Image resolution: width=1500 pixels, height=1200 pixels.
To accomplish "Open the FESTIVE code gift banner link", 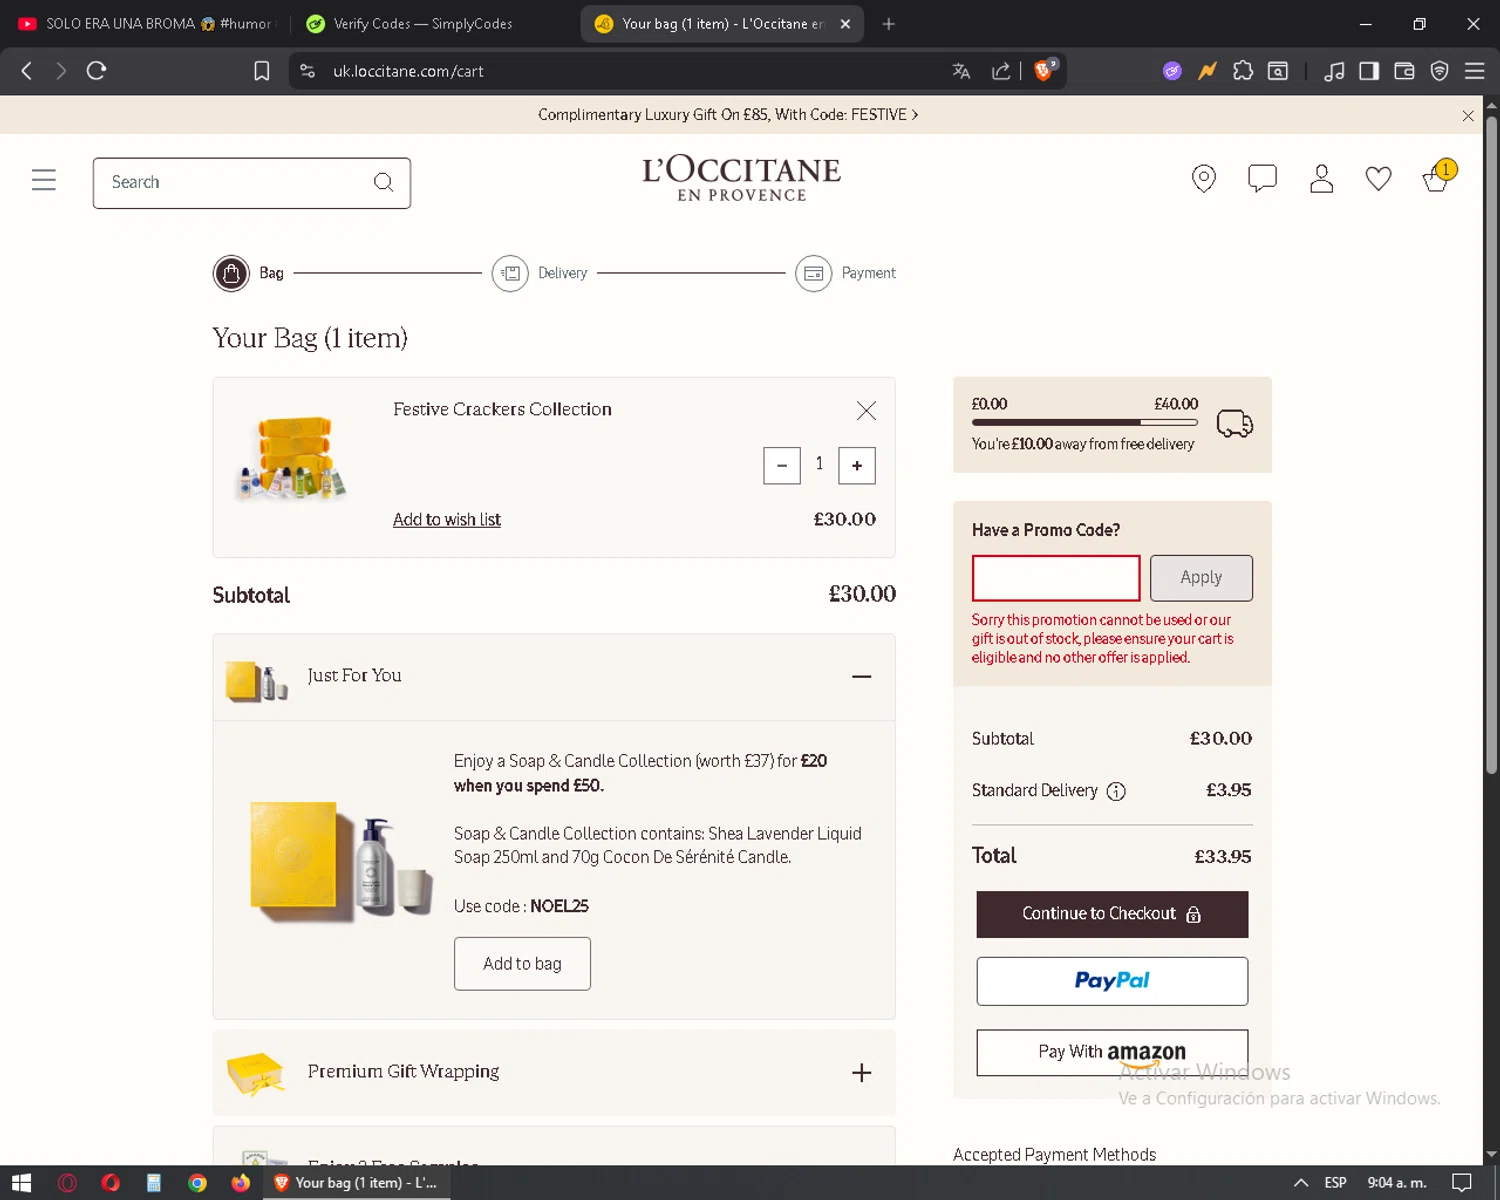I will (x=728, y=115).
